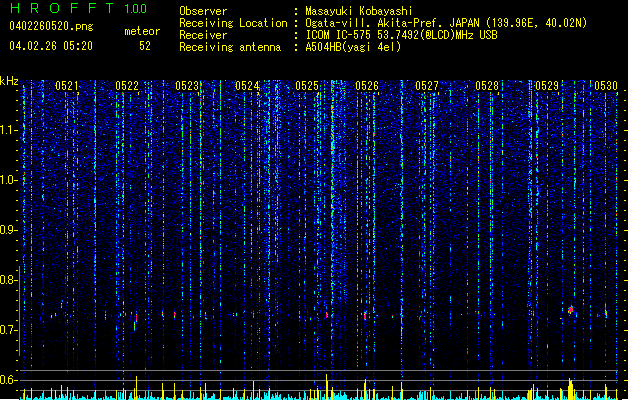The height and width of the screenshot is (400, 629).
Task: Click the 0526 time marker
Action: click(367, 86)
